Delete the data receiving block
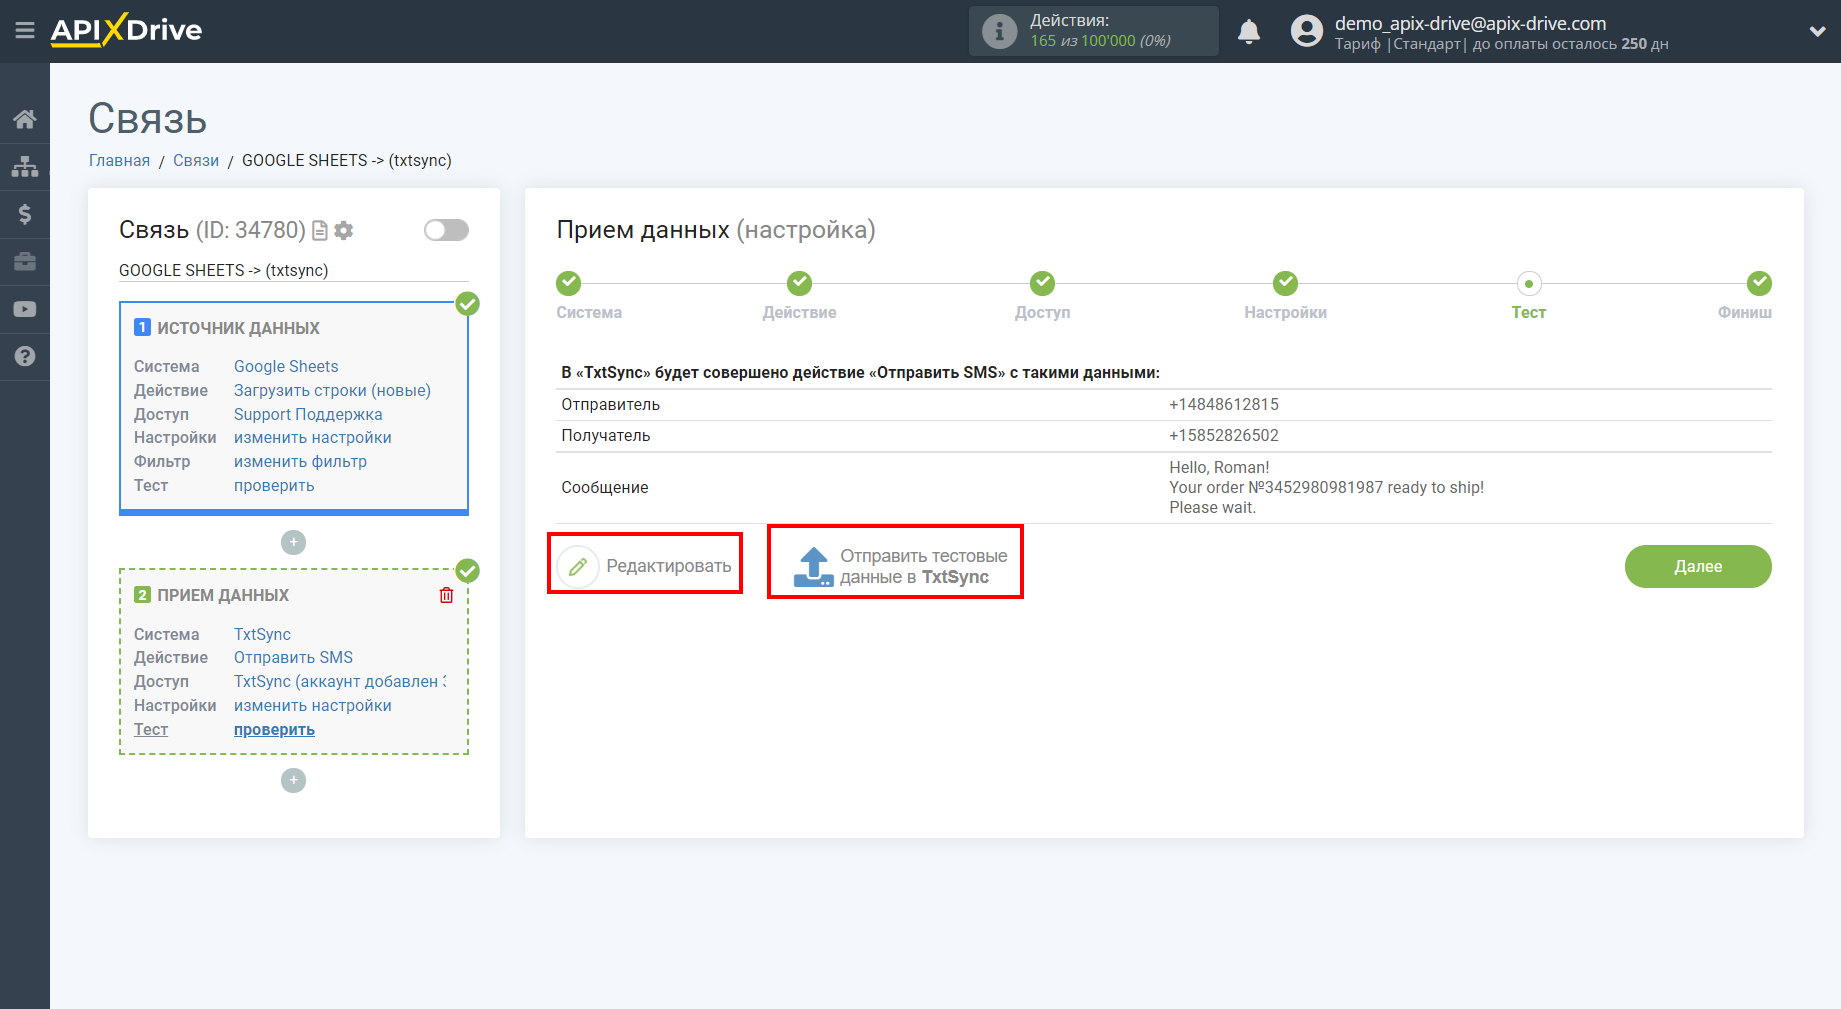This screenshot has width=1841, height=1009. [446, 595]
